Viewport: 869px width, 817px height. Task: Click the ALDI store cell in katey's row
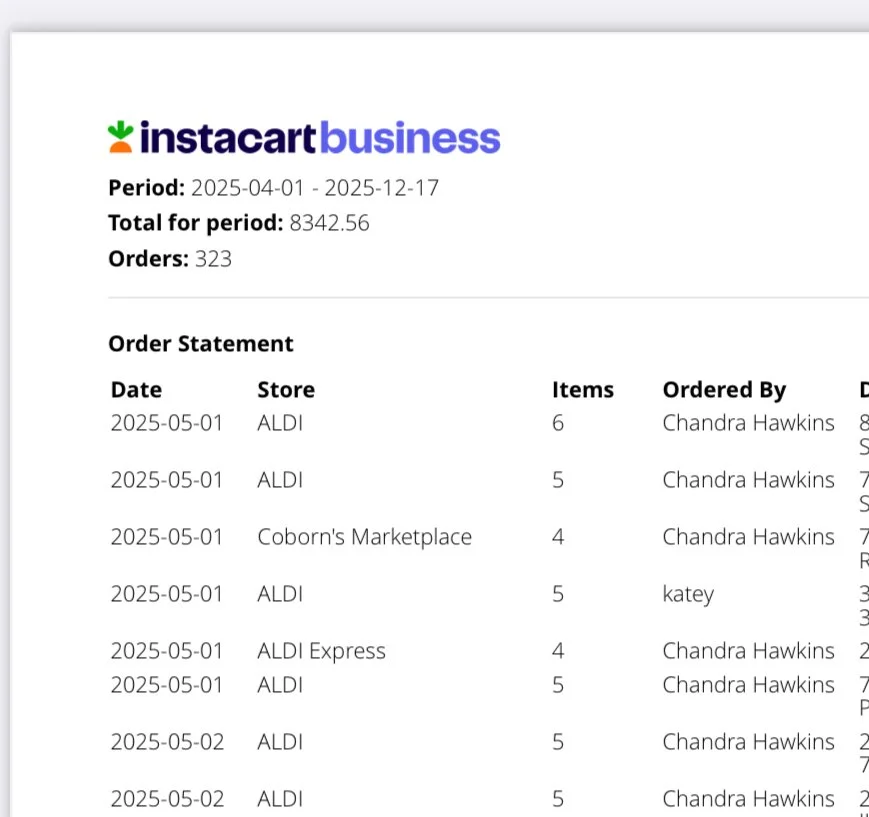coord(280,594)
